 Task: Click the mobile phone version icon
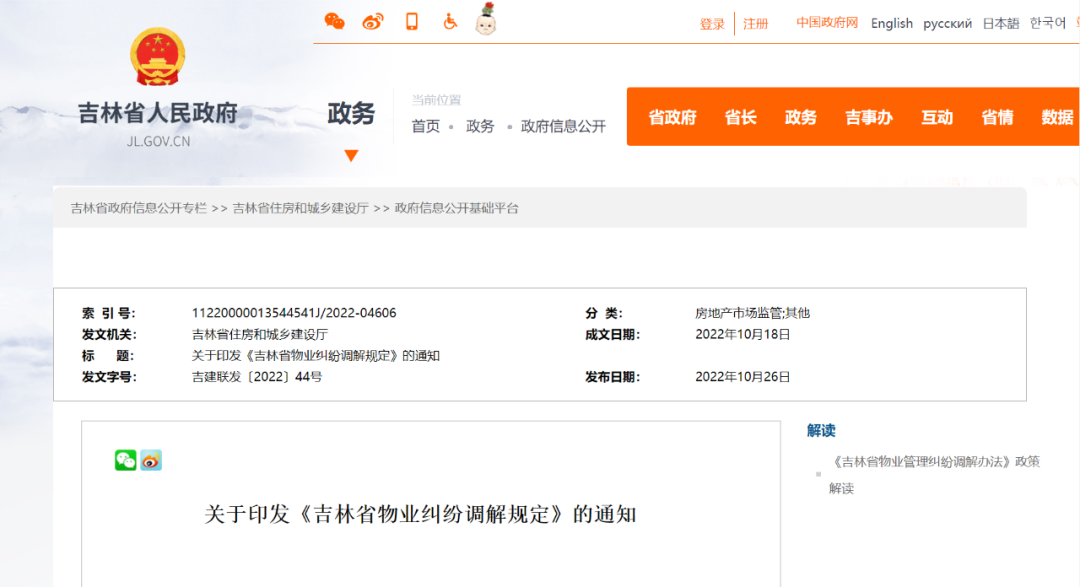click(x=411, y=22)
